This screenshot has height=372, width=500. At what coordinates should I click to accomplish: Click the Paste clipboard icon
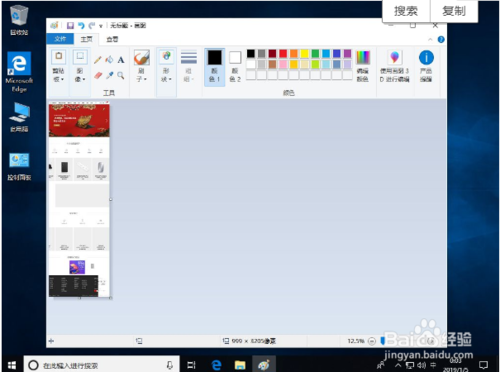[59, 56]
